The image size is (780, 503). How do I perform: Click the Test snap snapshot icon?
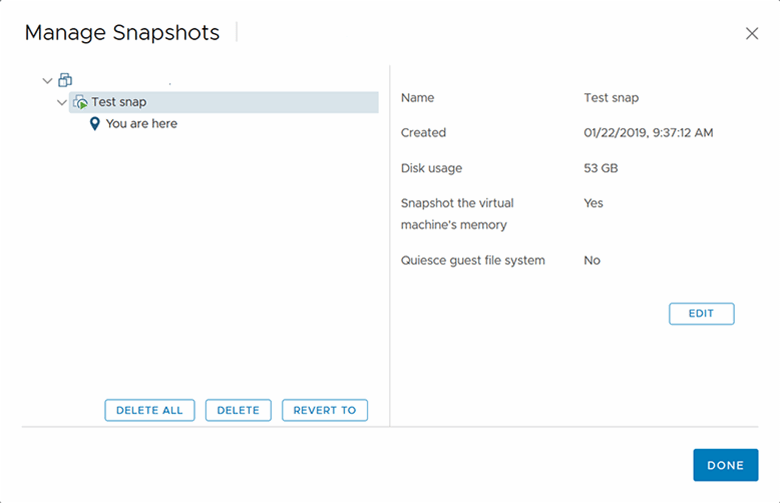point(80,102)
